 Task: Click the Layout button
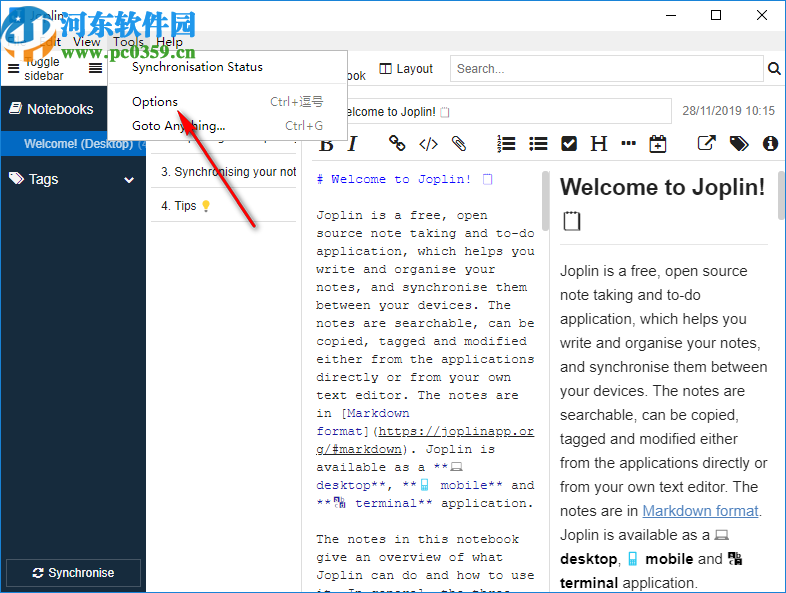click(x=406, y=69)
